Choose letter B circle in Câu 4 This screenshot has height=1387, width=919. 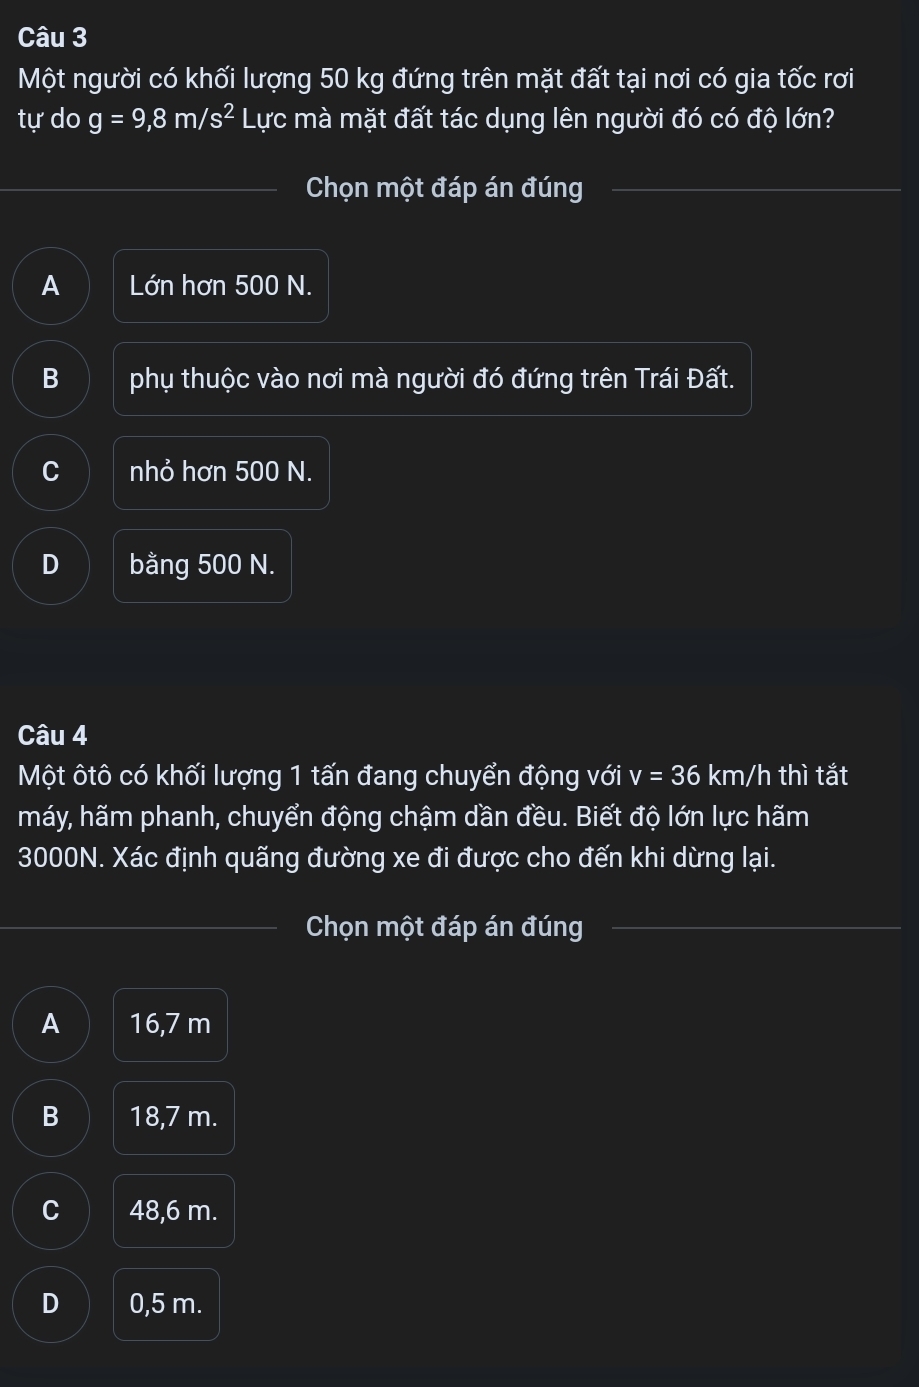coord(51,1117)
